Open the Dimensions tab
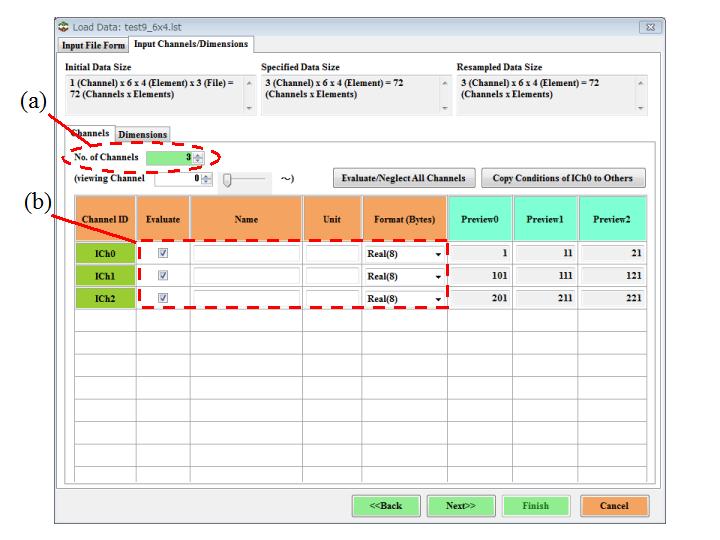 coord(143,134)
